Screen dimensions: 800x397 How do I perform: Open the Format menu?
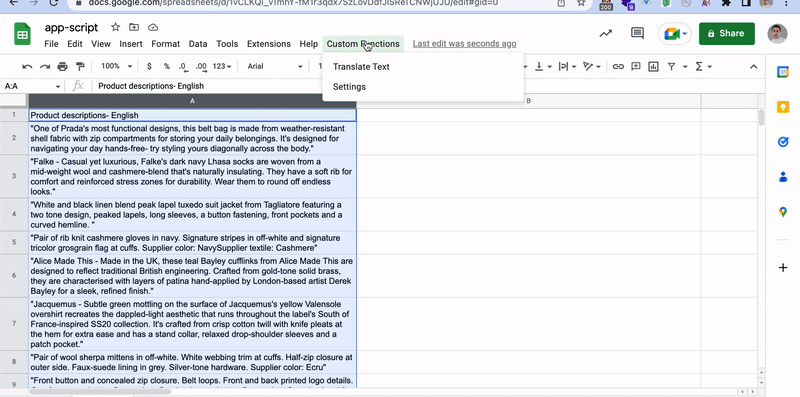[166, 44]
